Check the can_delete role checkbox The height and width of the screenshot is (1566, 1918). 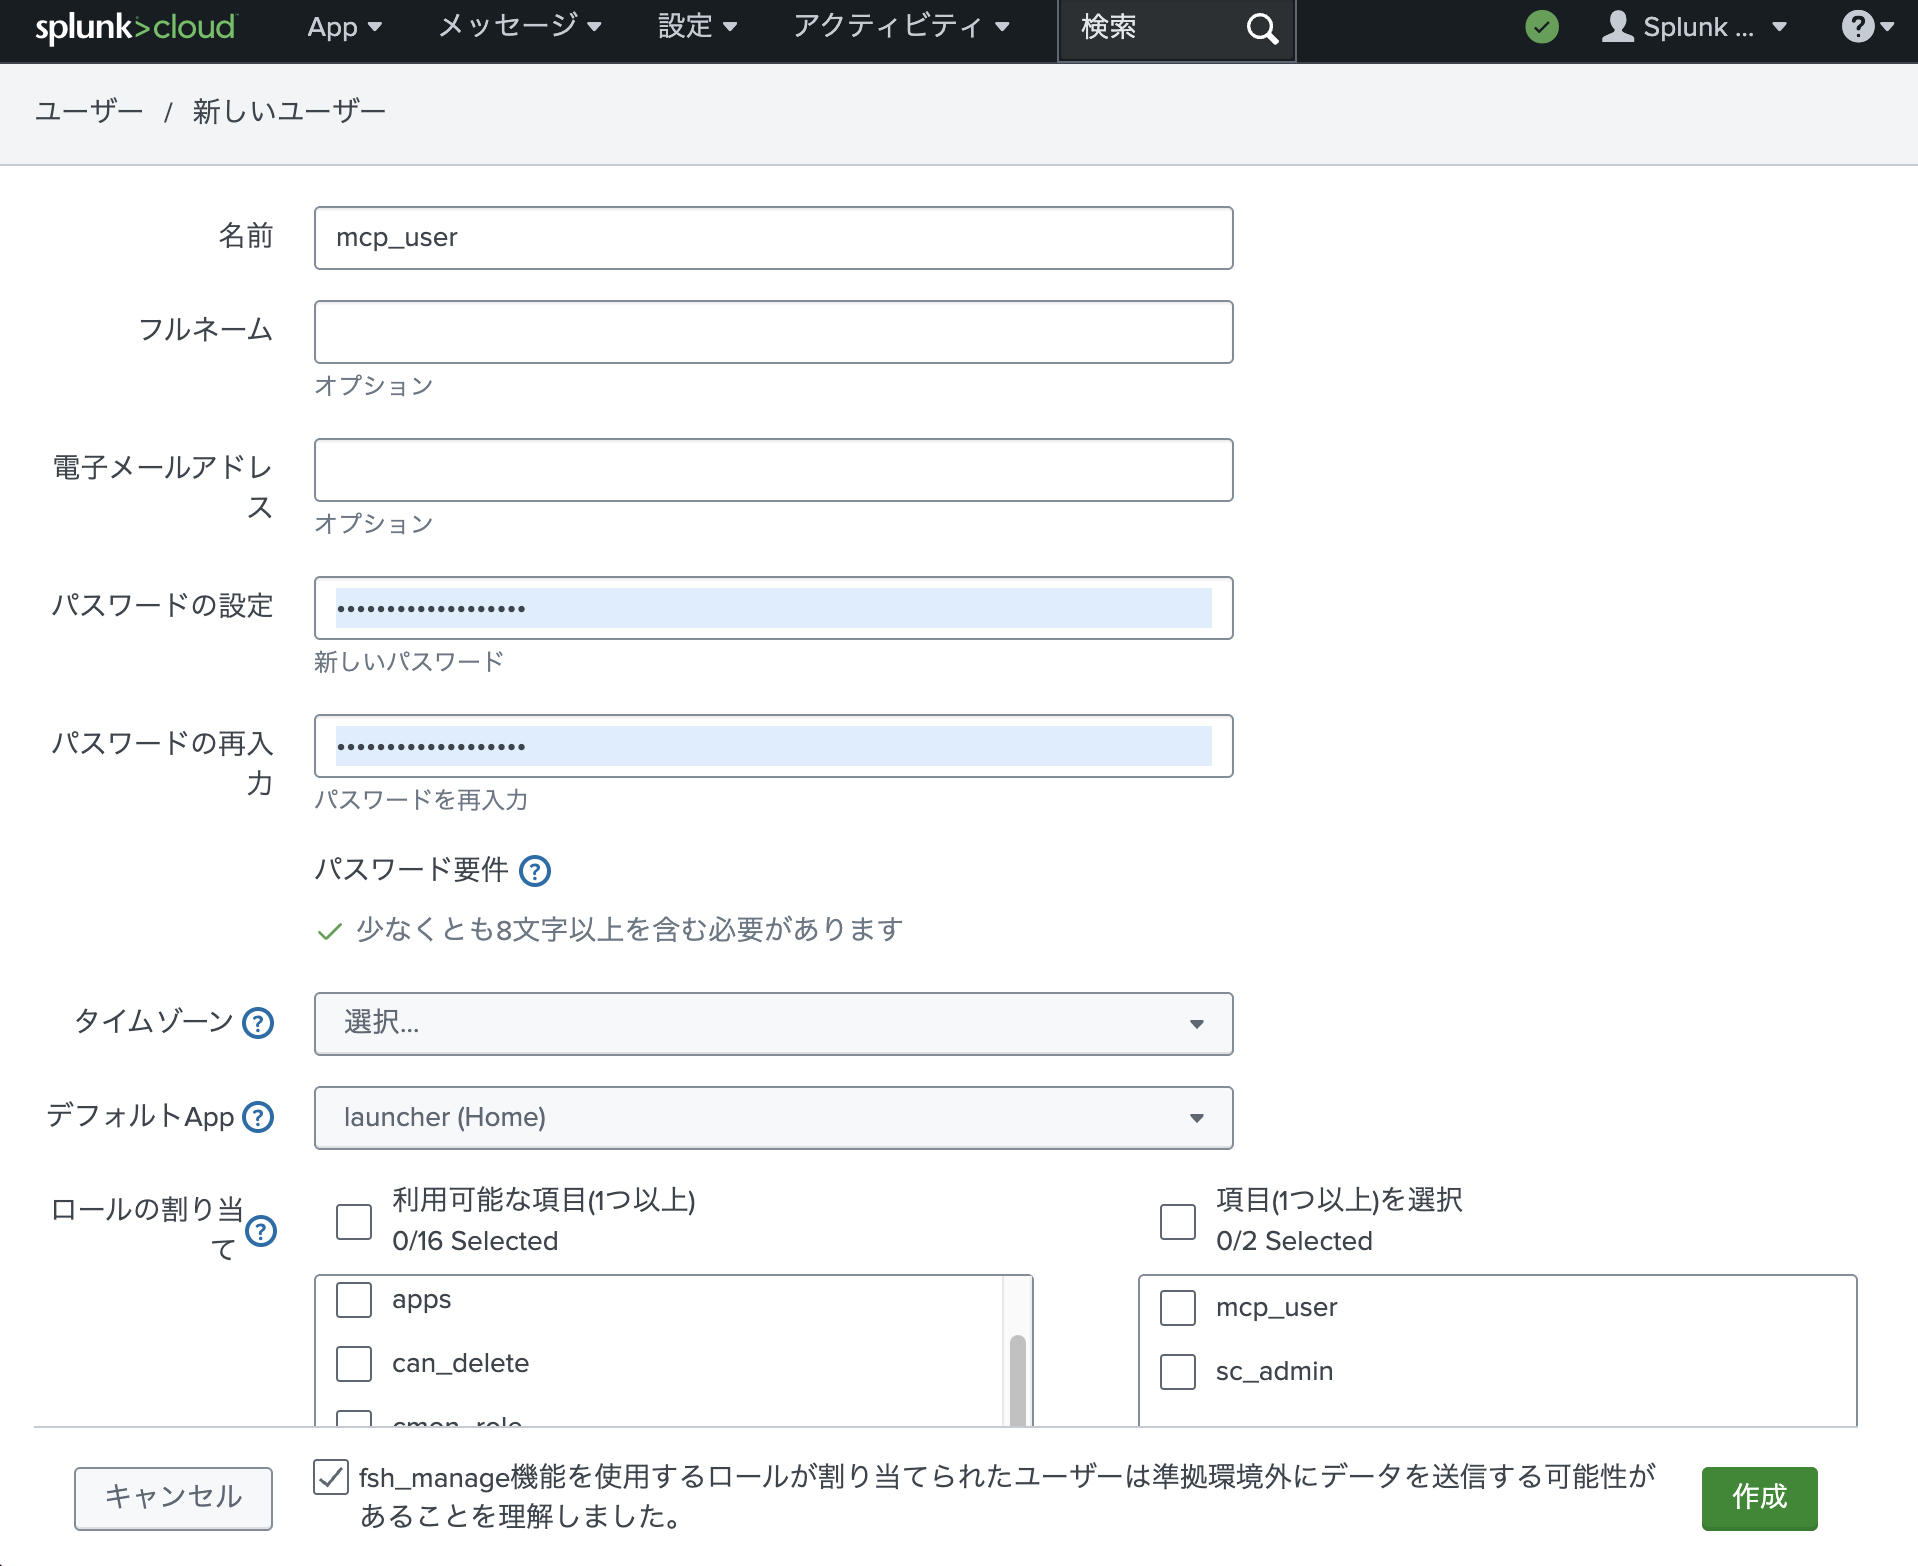(353, 1363)
